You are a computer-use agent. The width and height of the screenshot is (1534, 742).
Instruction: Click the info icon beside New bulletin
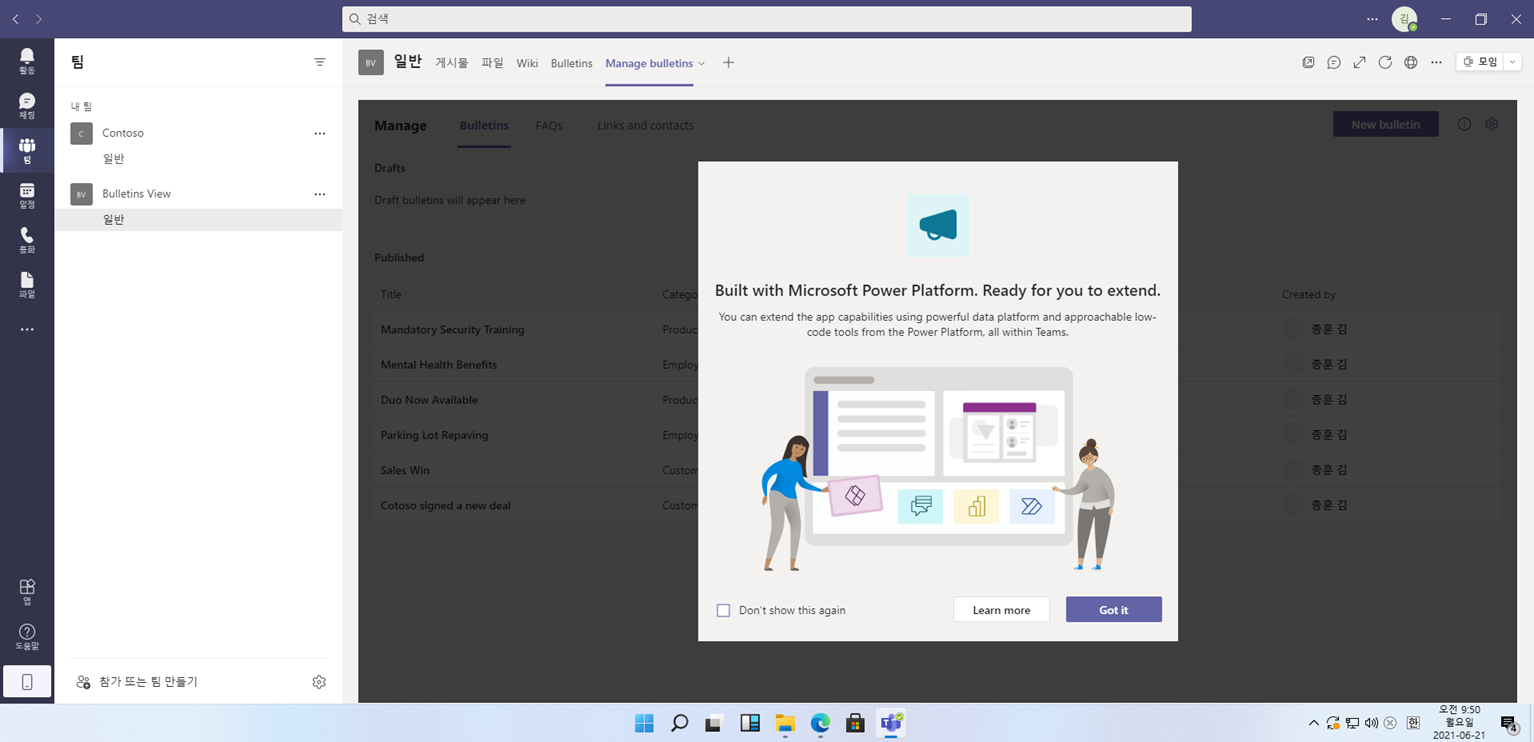point(1464,125)
